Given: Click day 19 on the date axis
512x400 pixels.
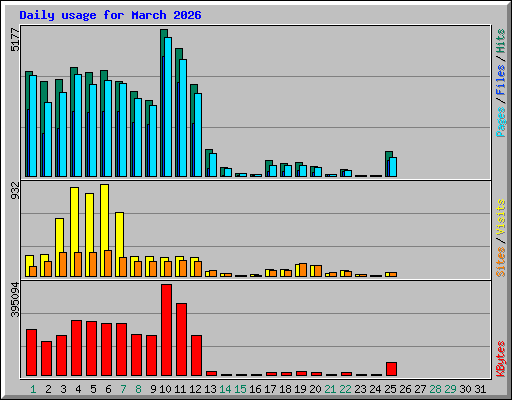Looking at the screenshot, I should point(300,389).
